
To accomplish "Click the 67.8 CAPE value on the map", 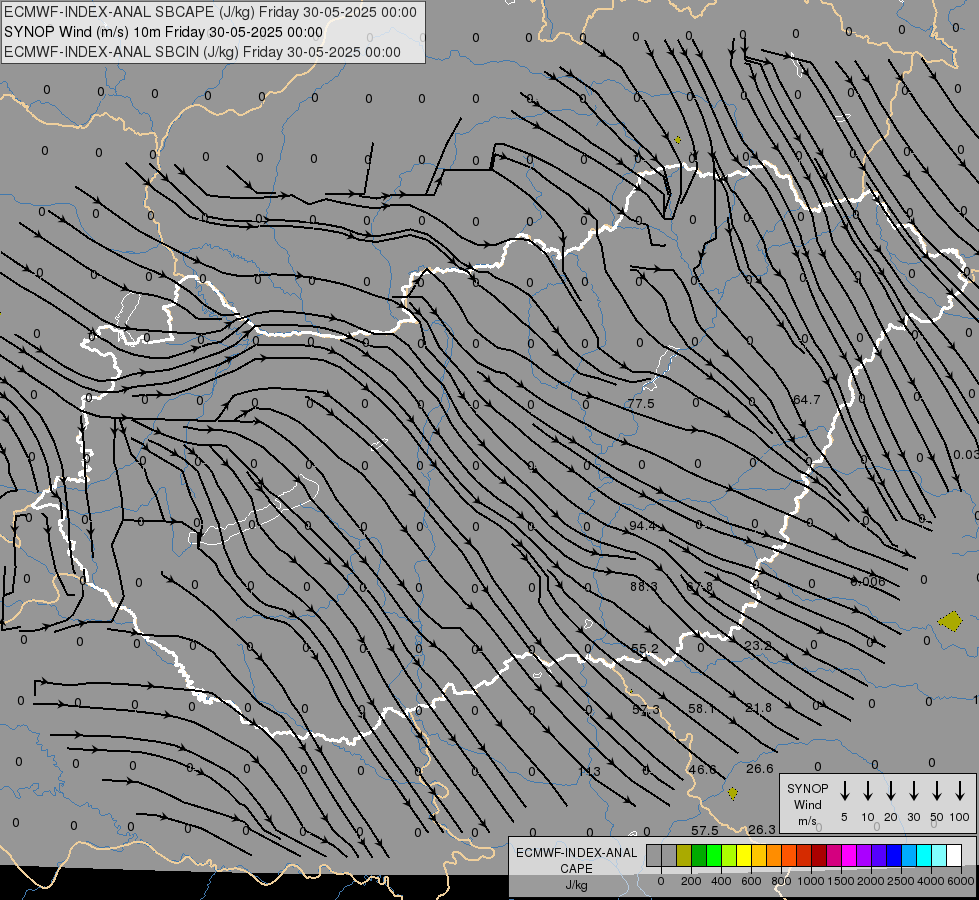I will click(699, 586).
